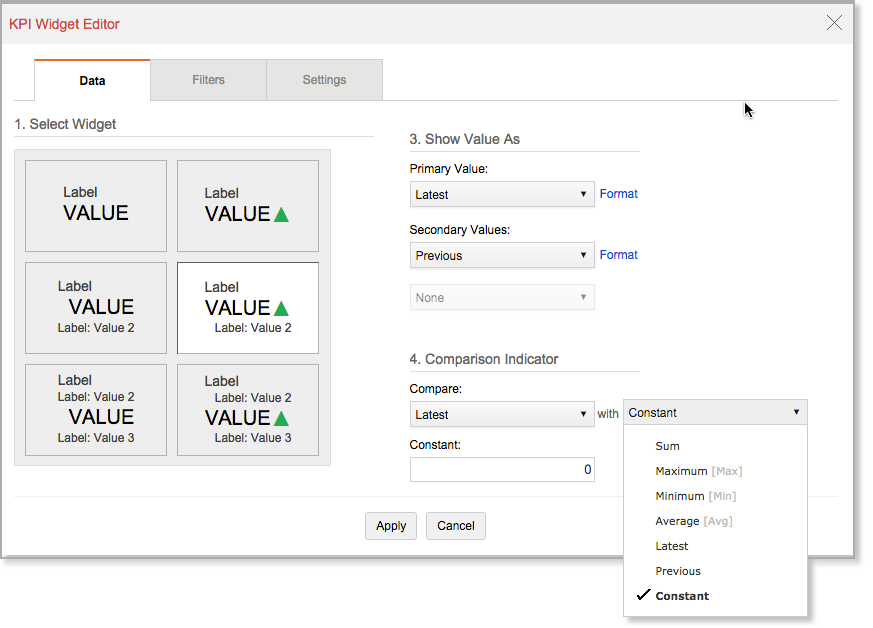873x628 pixels.
Task: Select Maximum [Max] in the comparison list
Action: pos(698,471)
